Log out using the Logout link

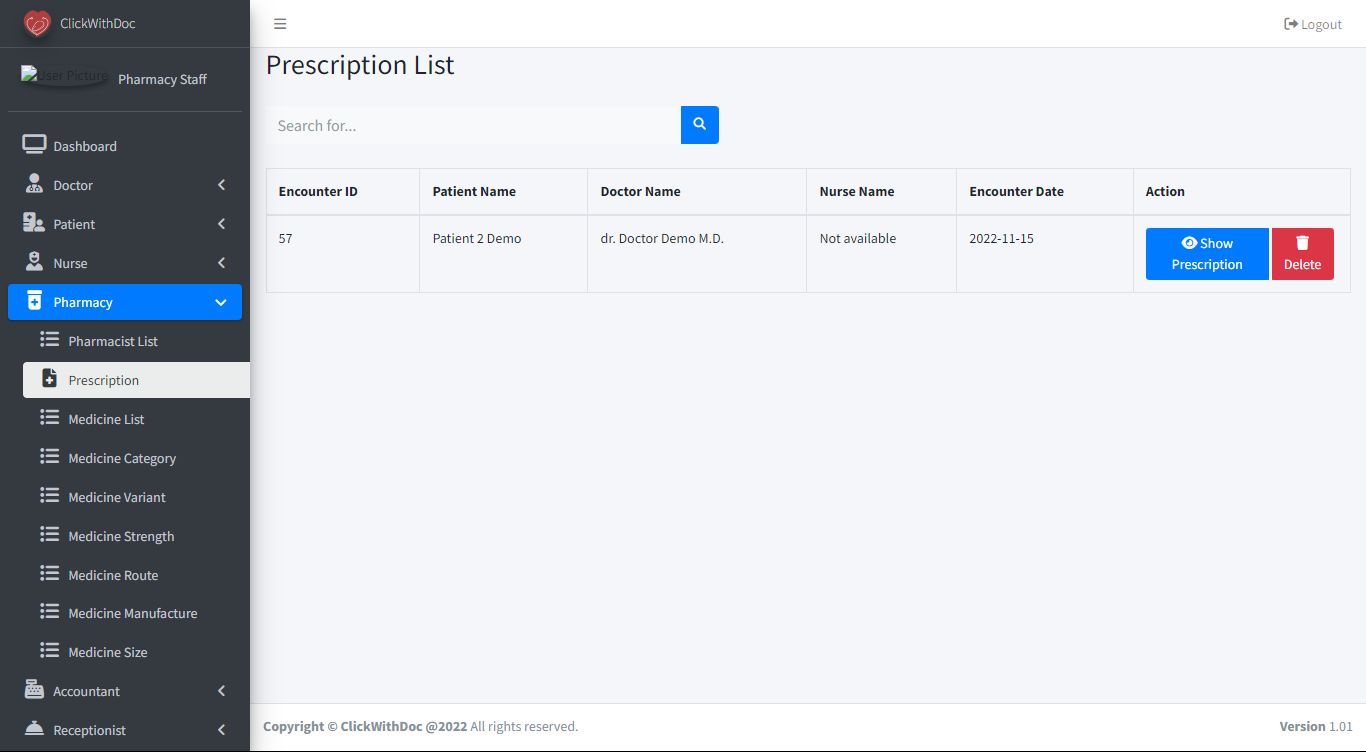coord(1312,24)
